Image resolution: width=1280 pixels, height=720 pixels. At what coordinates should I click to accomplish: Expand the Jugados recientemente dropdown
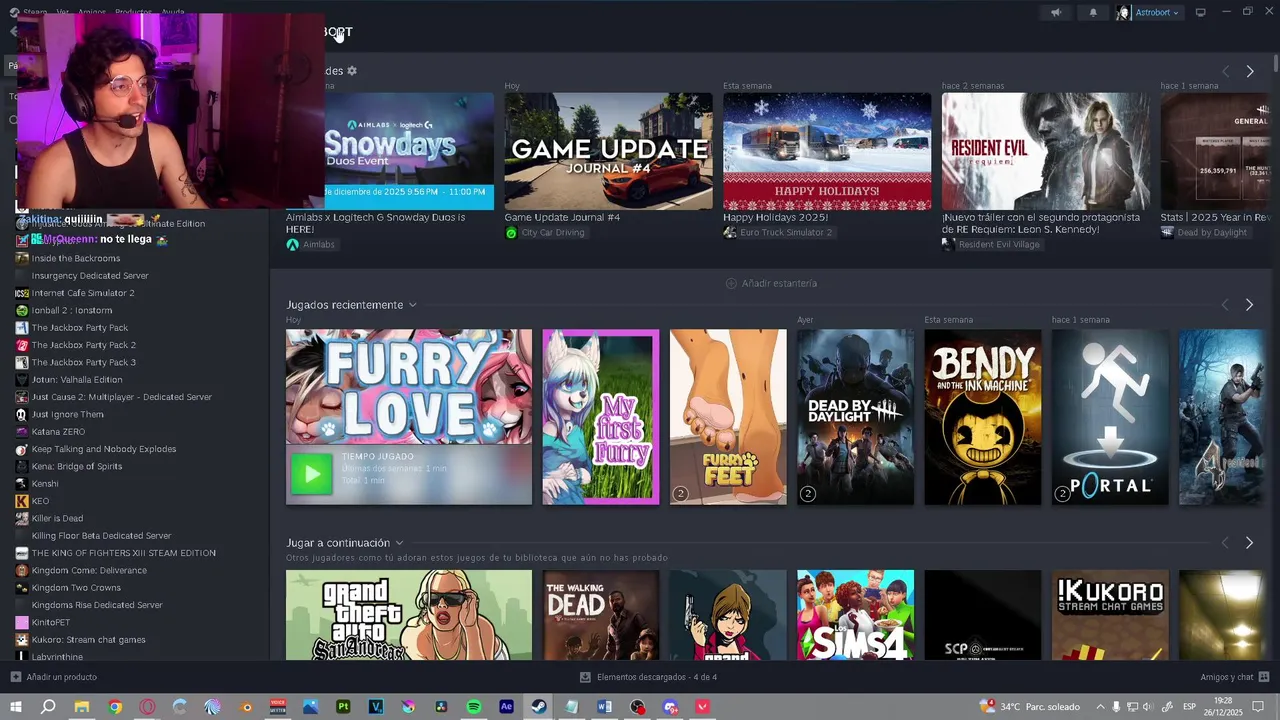(x=412, y=305)
